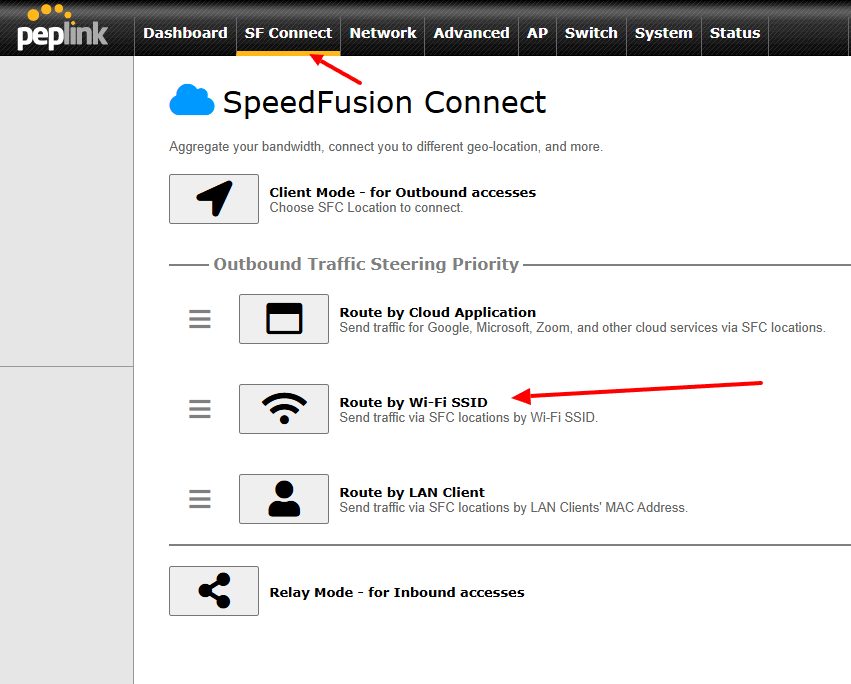Open the System tab
Viewport: 851px width, 684px height.
coord(664,33)
